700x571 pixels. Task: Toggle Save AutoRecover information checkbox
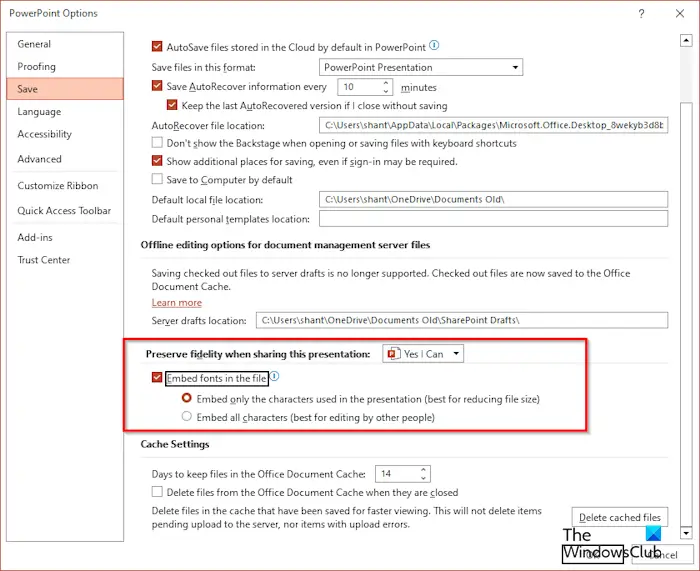pyautogui.click(x=157, y=86)
